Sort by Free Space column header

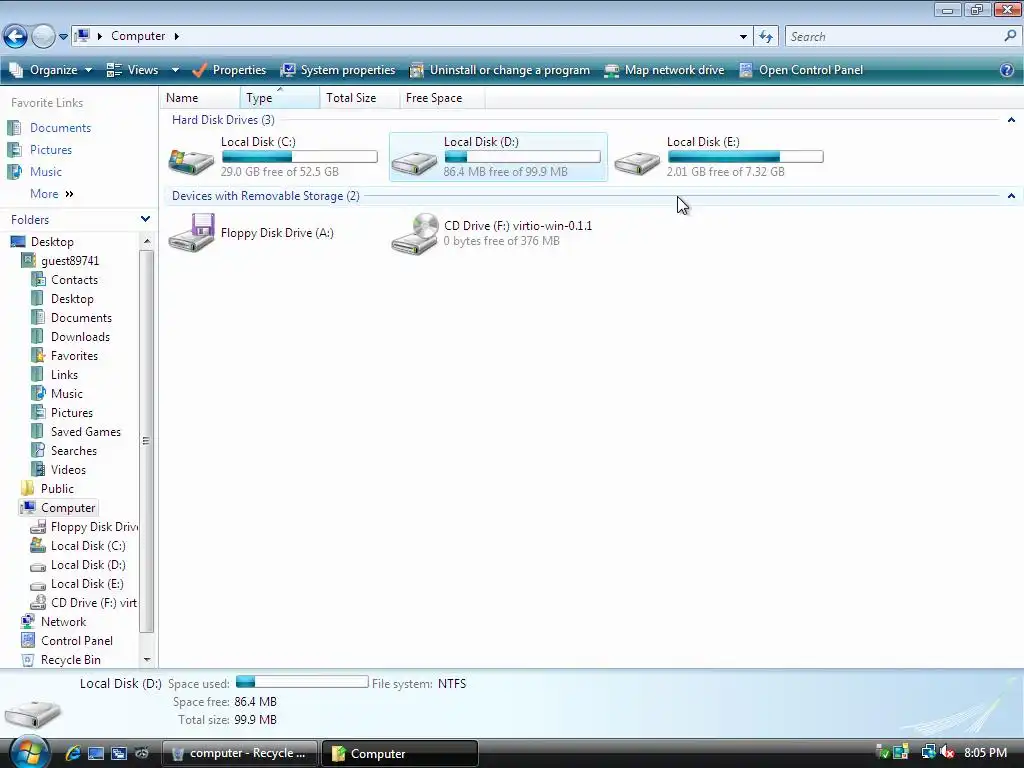point(441,98)
